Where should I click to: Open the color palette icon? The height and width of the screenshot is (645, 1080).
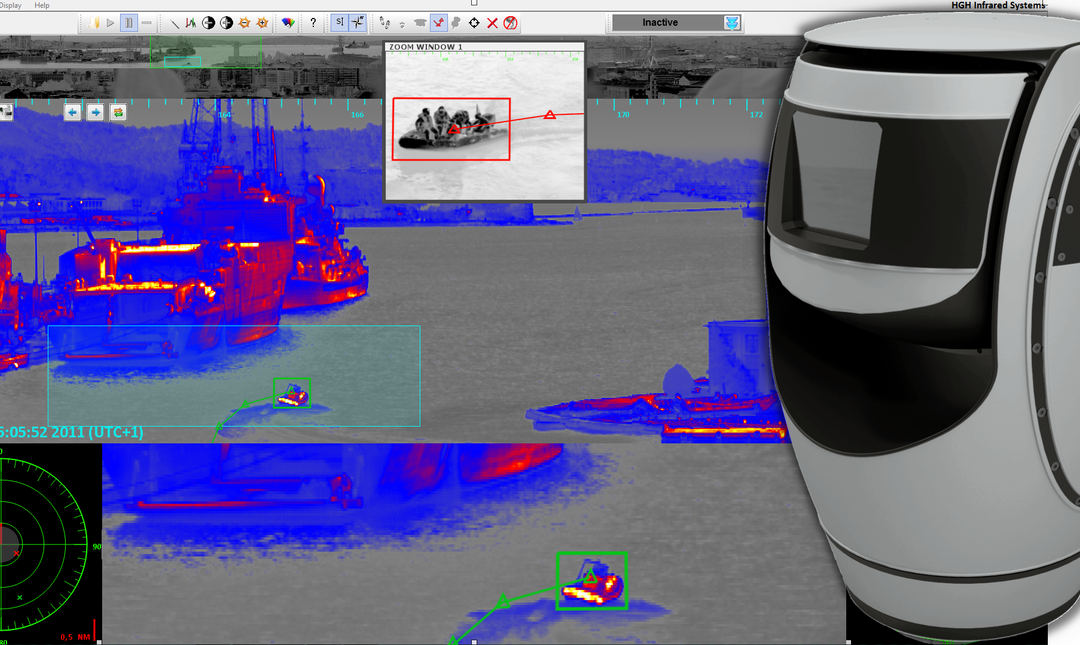288,23
